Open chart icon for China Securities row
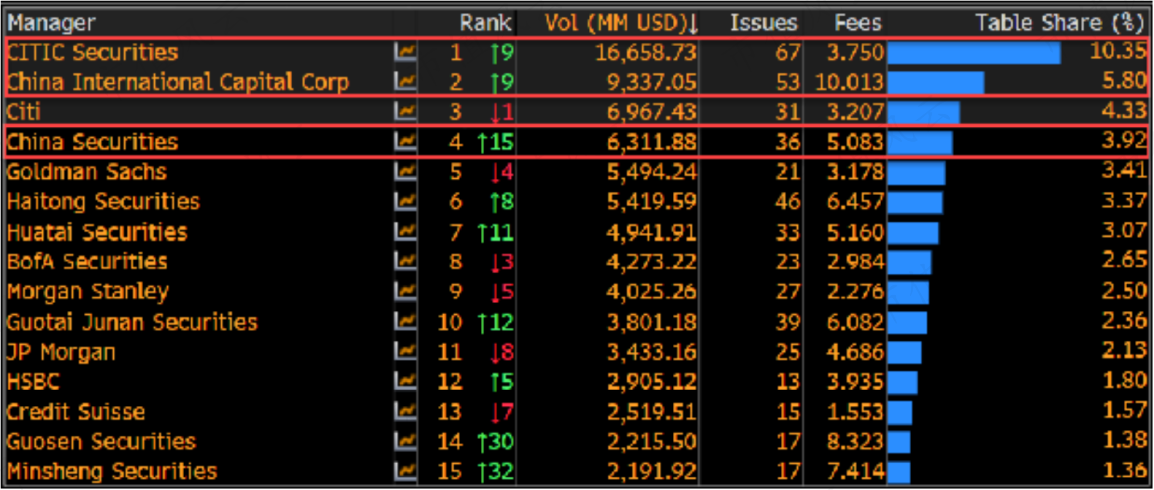The image size is (1154, 490). pyautogui.click(x=405, y=142)
